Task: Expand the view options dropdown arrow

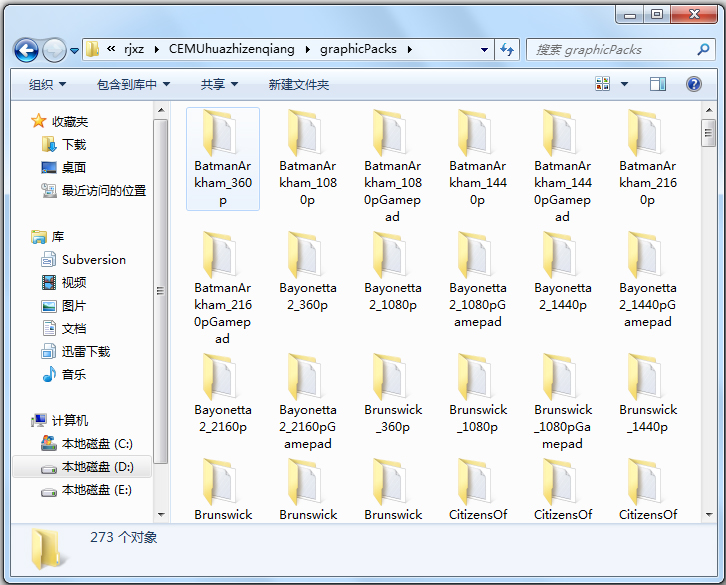Action: point(624,84)
